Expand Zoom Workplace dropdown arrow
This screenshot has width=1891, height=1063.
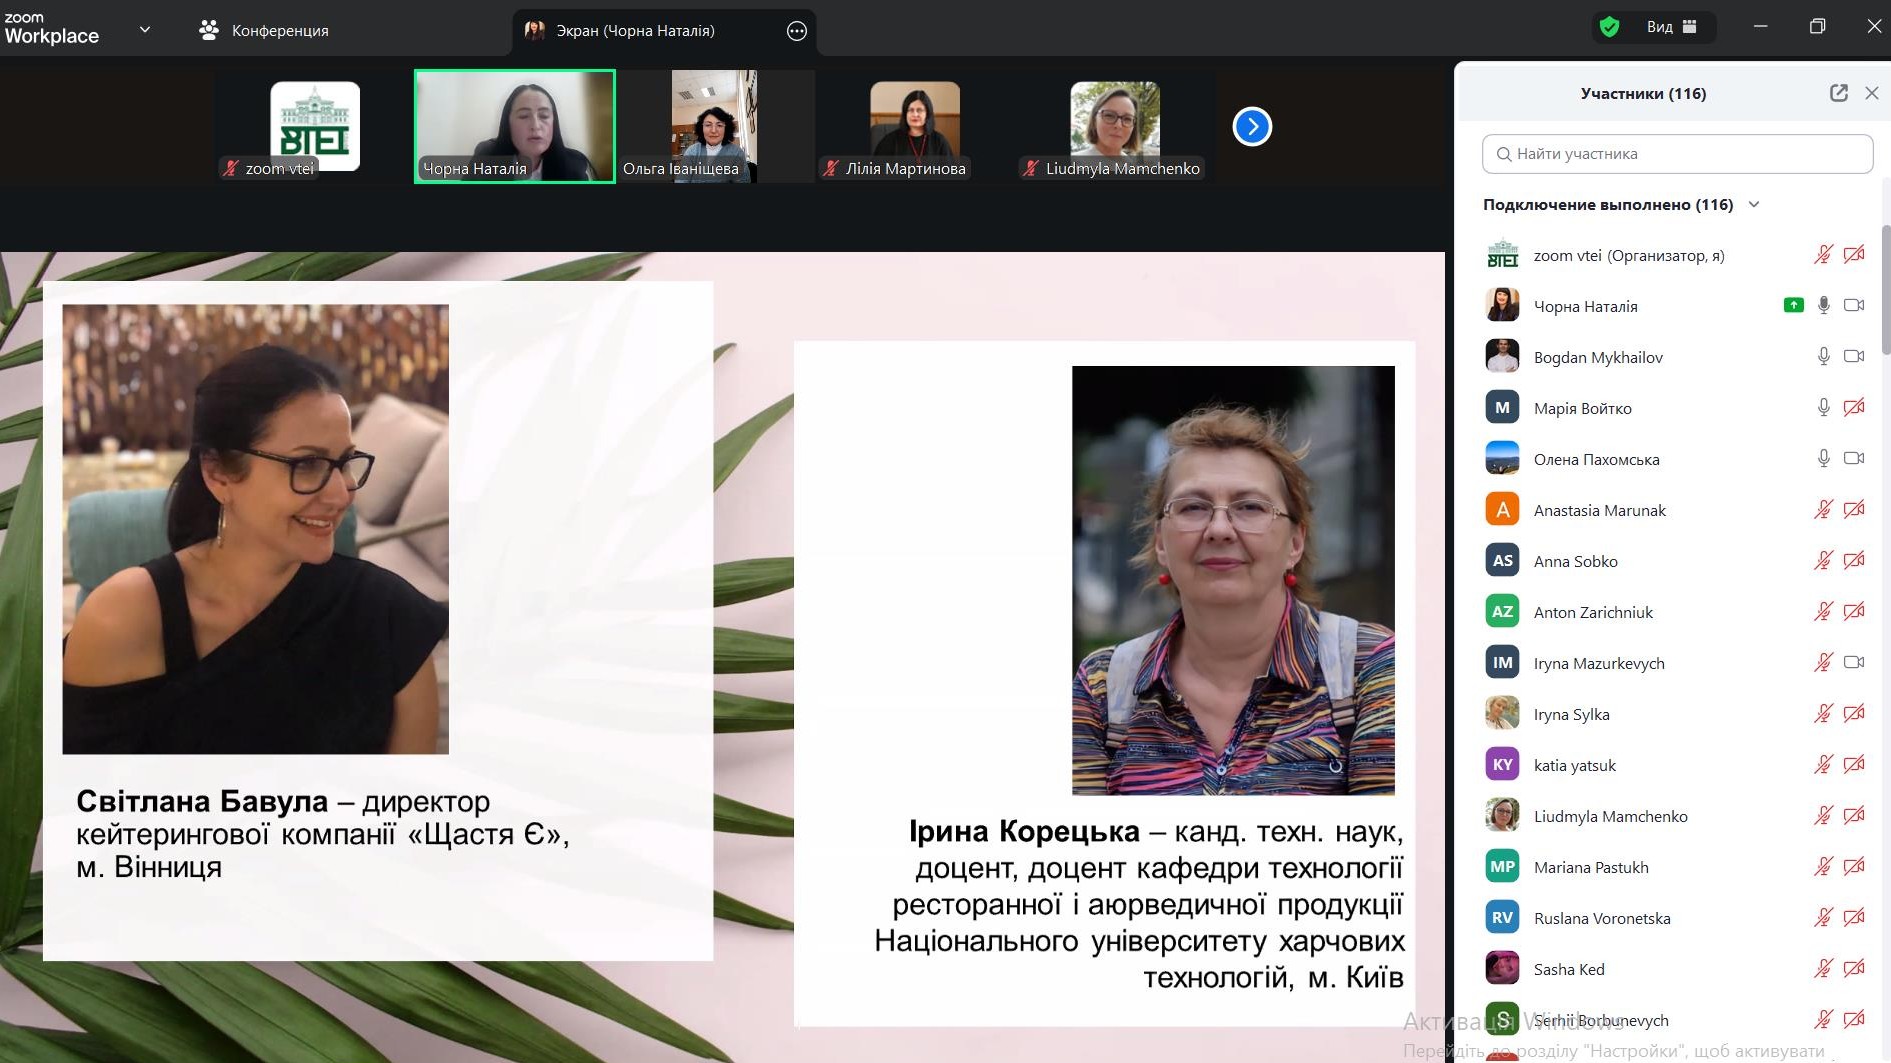(145, 30)
